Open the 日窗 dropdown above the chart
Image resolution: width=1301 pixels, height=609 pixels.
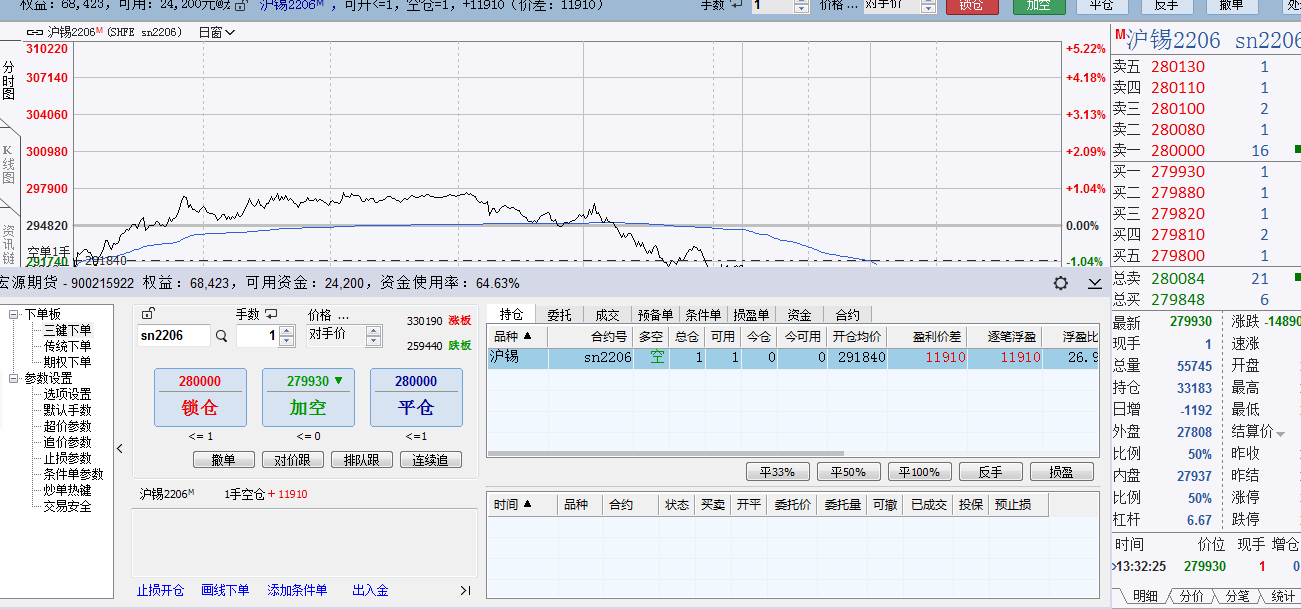click(x=217, y=32)
